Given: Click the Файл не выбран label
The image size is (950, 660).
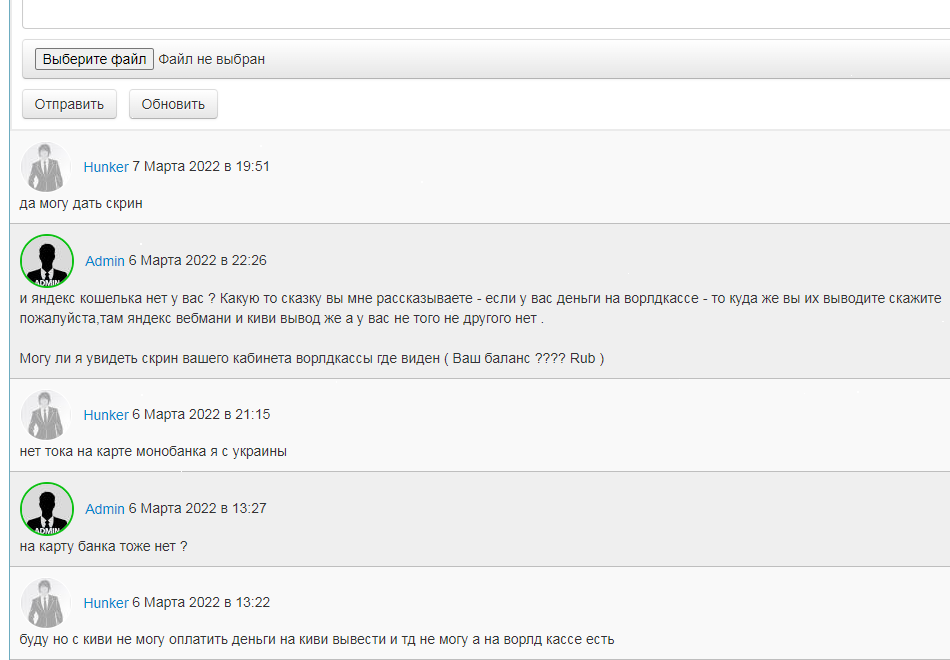Looking at the screenshot, I should pos(212,59).
